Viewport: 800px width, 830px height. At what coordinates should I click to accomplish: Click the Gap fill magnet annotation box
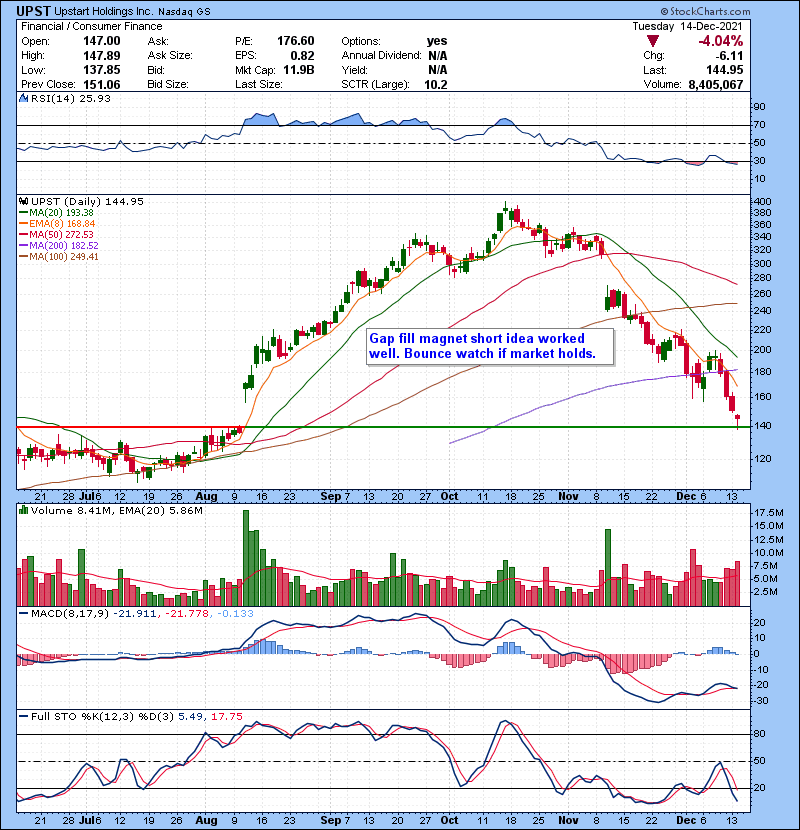pyautogui.click(x=490, y=347)
